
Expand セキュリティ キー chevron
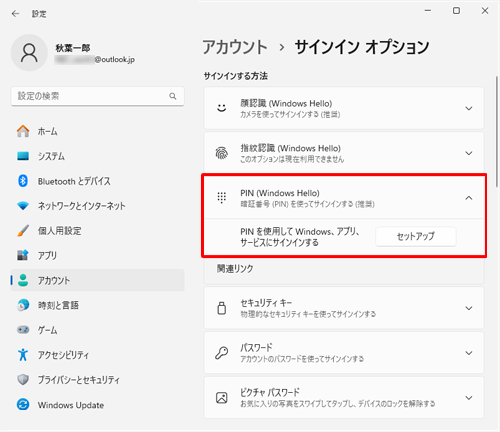[469, 308]
